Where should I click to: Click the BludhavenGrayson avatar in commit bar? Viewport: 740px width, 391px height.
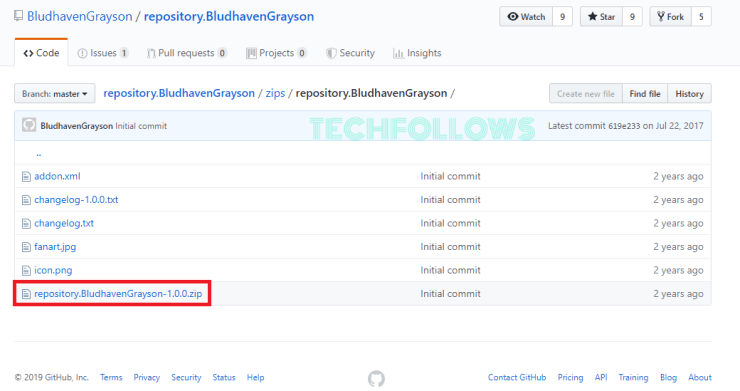tap(29, 125)
